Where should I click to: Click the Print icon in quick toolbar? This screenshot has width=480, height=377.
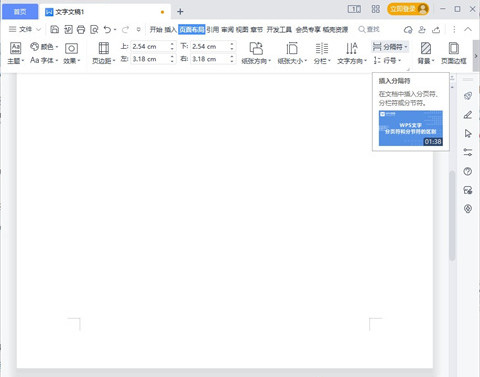click(x=81, y=29)
